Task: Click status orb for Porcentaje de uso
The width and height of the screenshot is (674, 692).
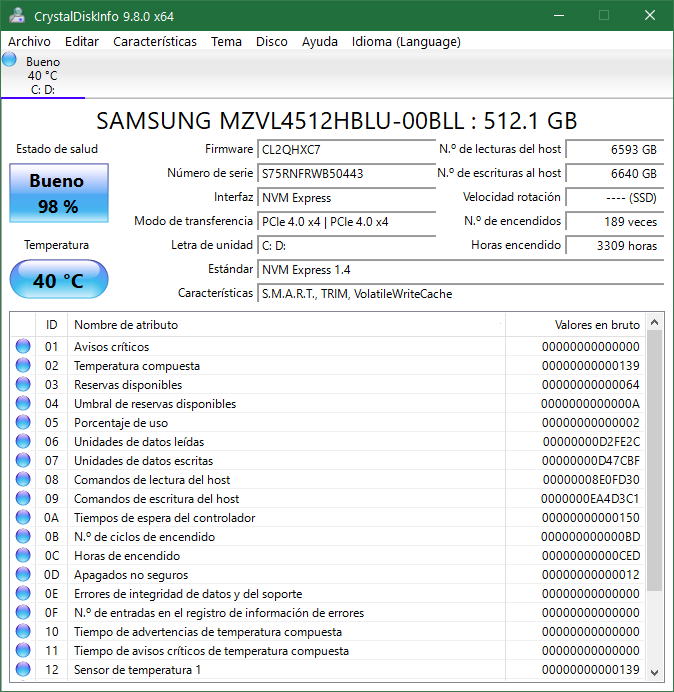Action: [23, 423]
